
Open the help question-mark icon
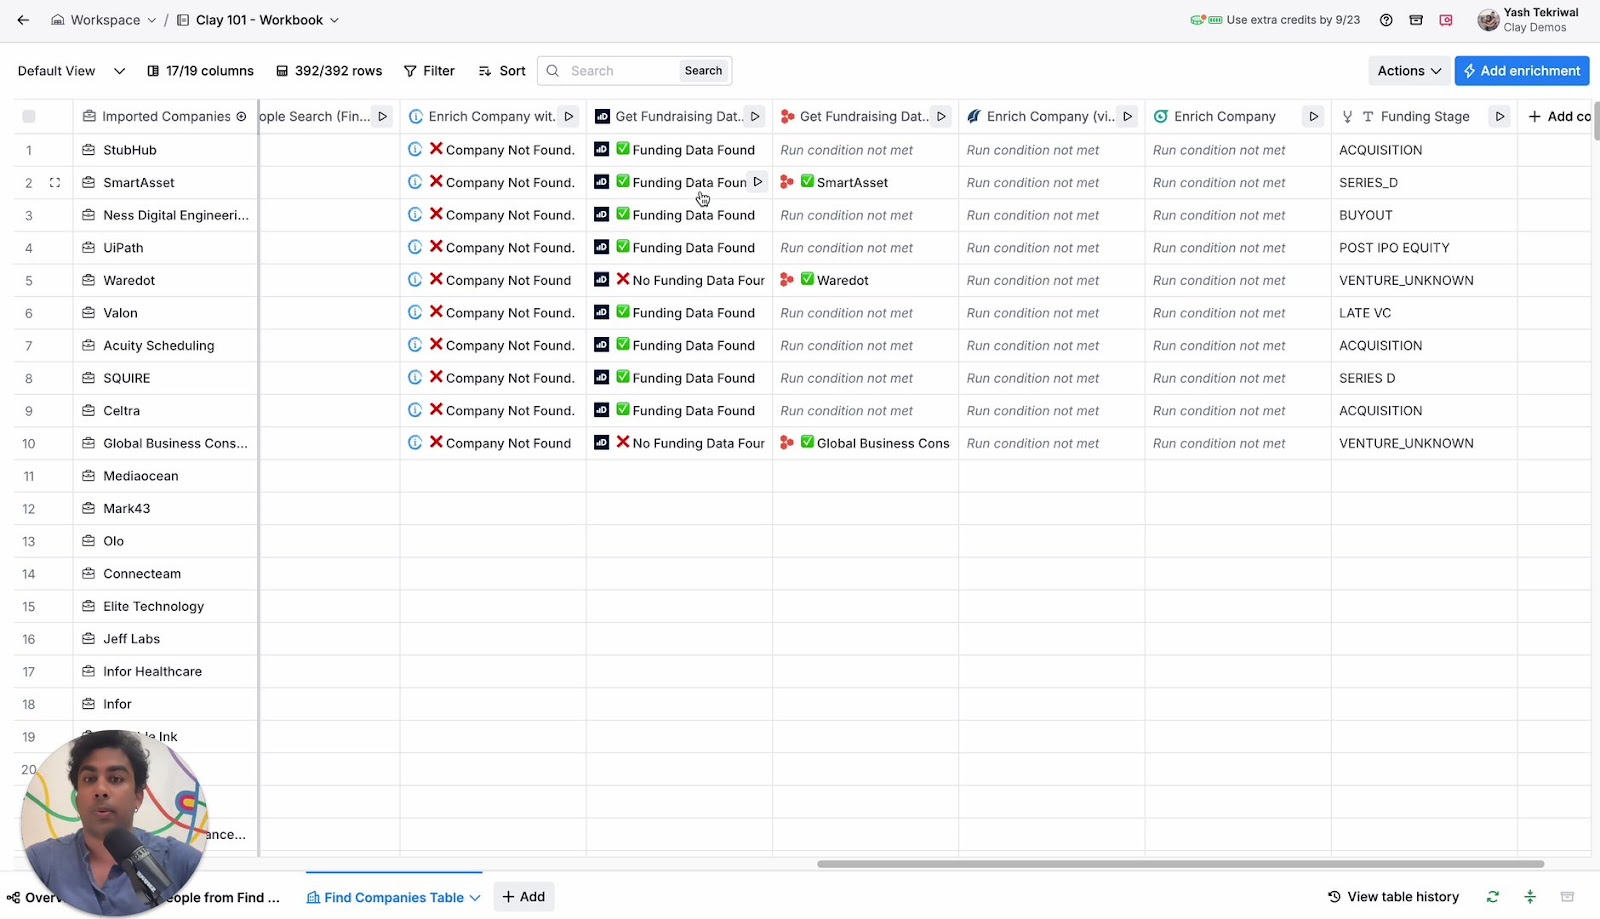(x=1386, y=20)
